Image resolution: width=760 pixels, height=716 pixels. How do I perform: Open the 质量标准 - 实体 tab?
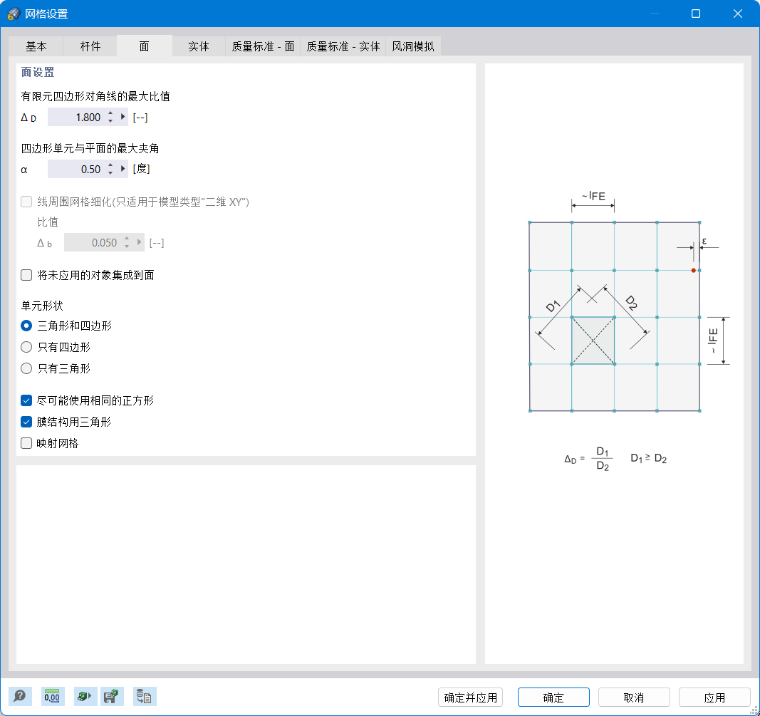click(343, 46)
